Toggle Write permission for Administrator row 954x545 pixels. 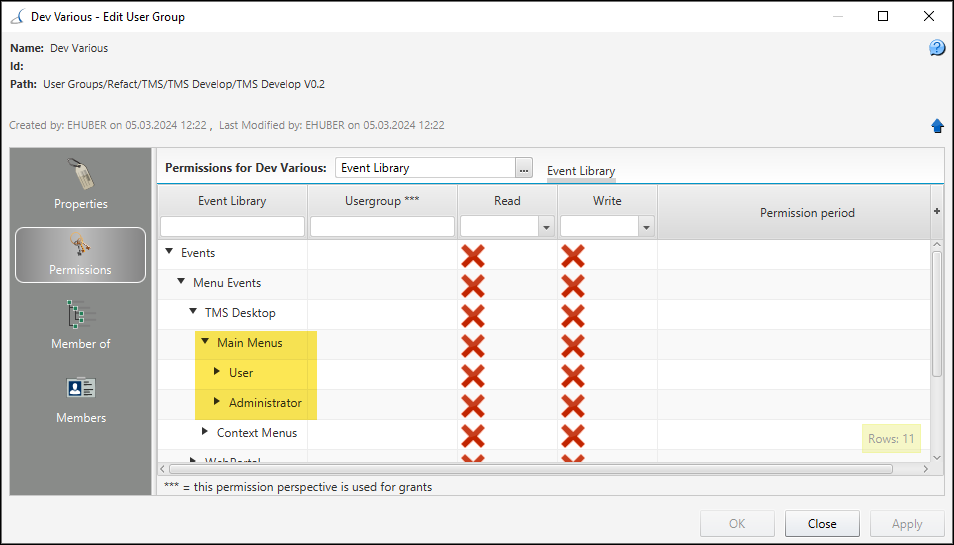pyautogui.click(x=573, y=406)
